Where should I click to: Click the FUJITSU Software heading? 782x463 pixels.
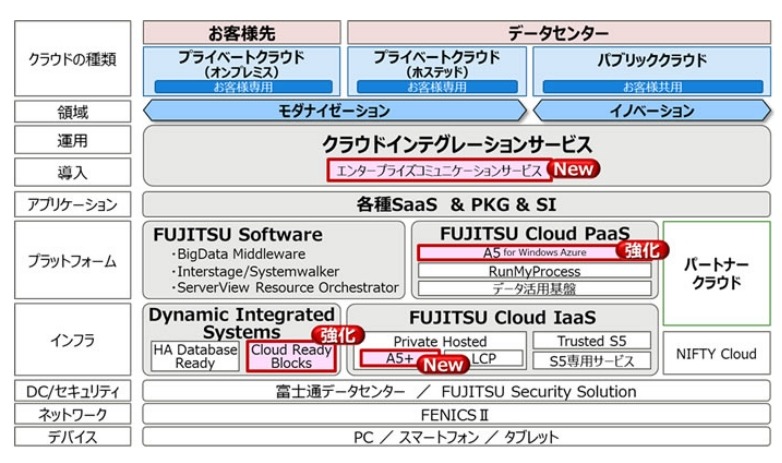point(238,234)
